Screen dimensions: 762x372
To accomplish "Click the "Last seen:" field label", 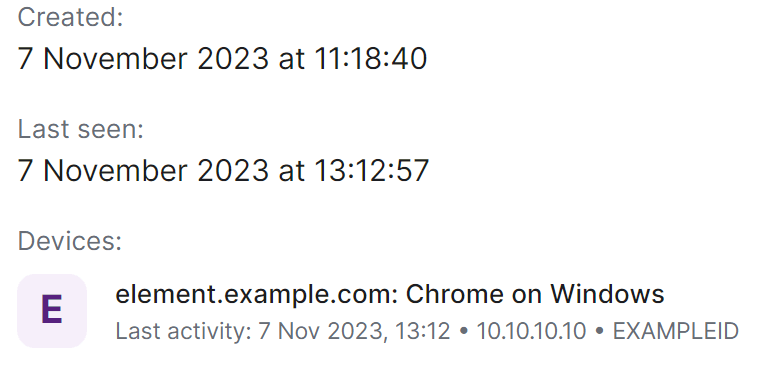I will (x=81, y=129).
